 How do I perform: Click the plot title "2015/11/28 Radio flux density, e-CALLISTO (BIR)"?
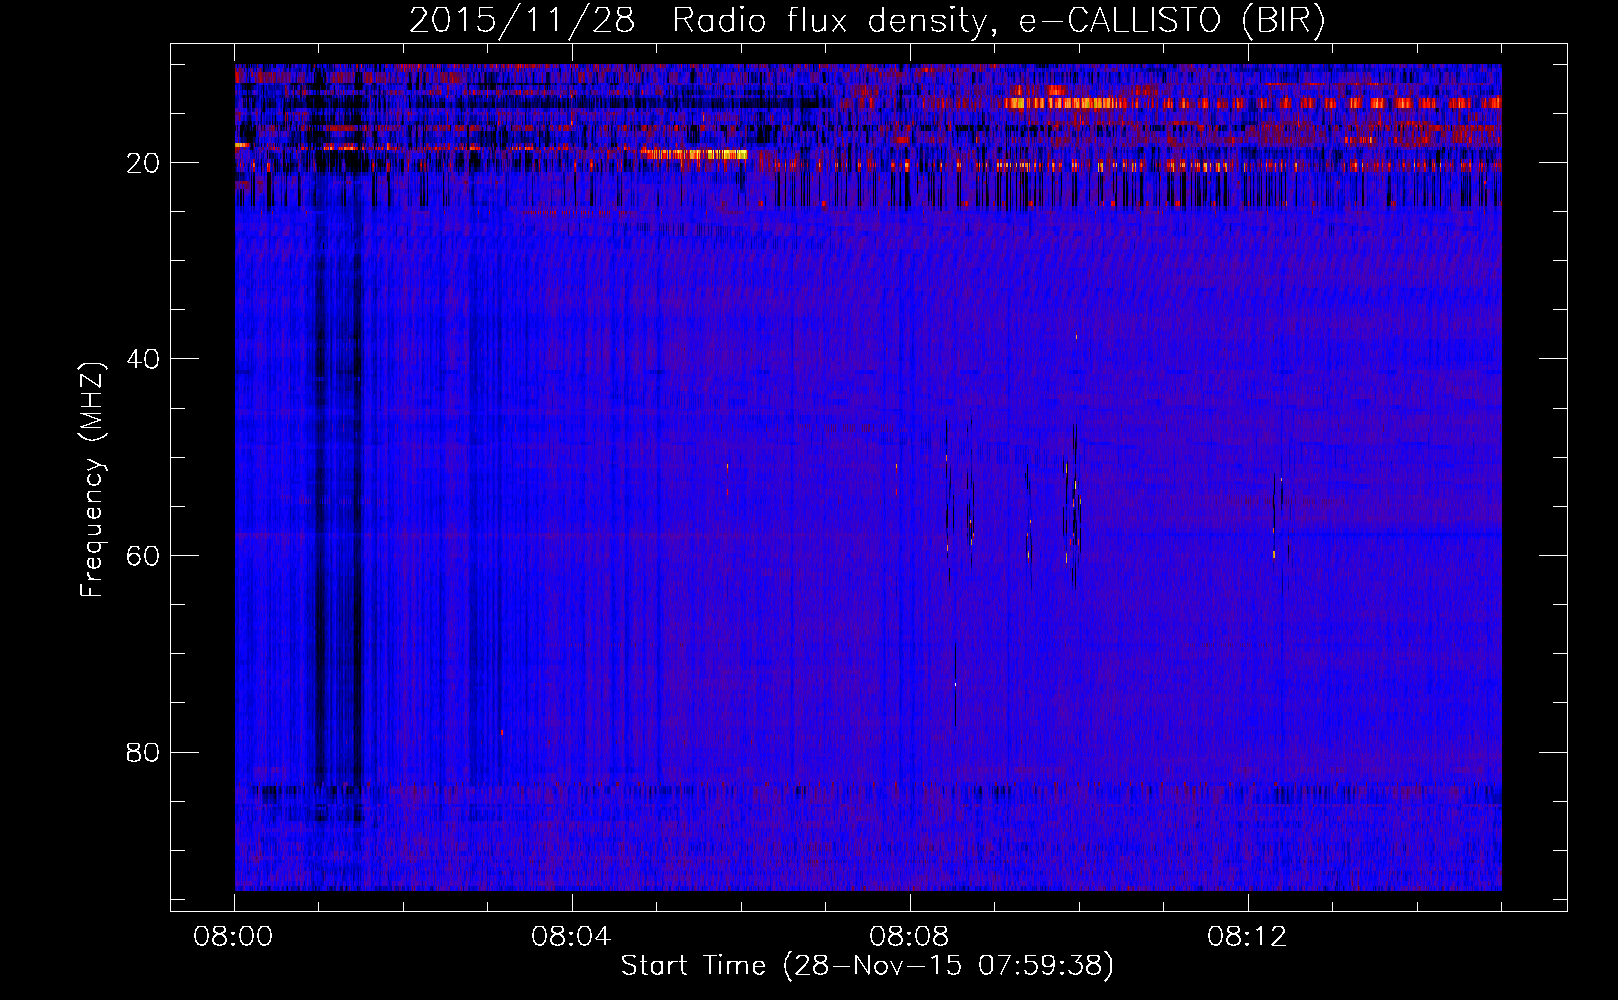click(x=867, y=20)
